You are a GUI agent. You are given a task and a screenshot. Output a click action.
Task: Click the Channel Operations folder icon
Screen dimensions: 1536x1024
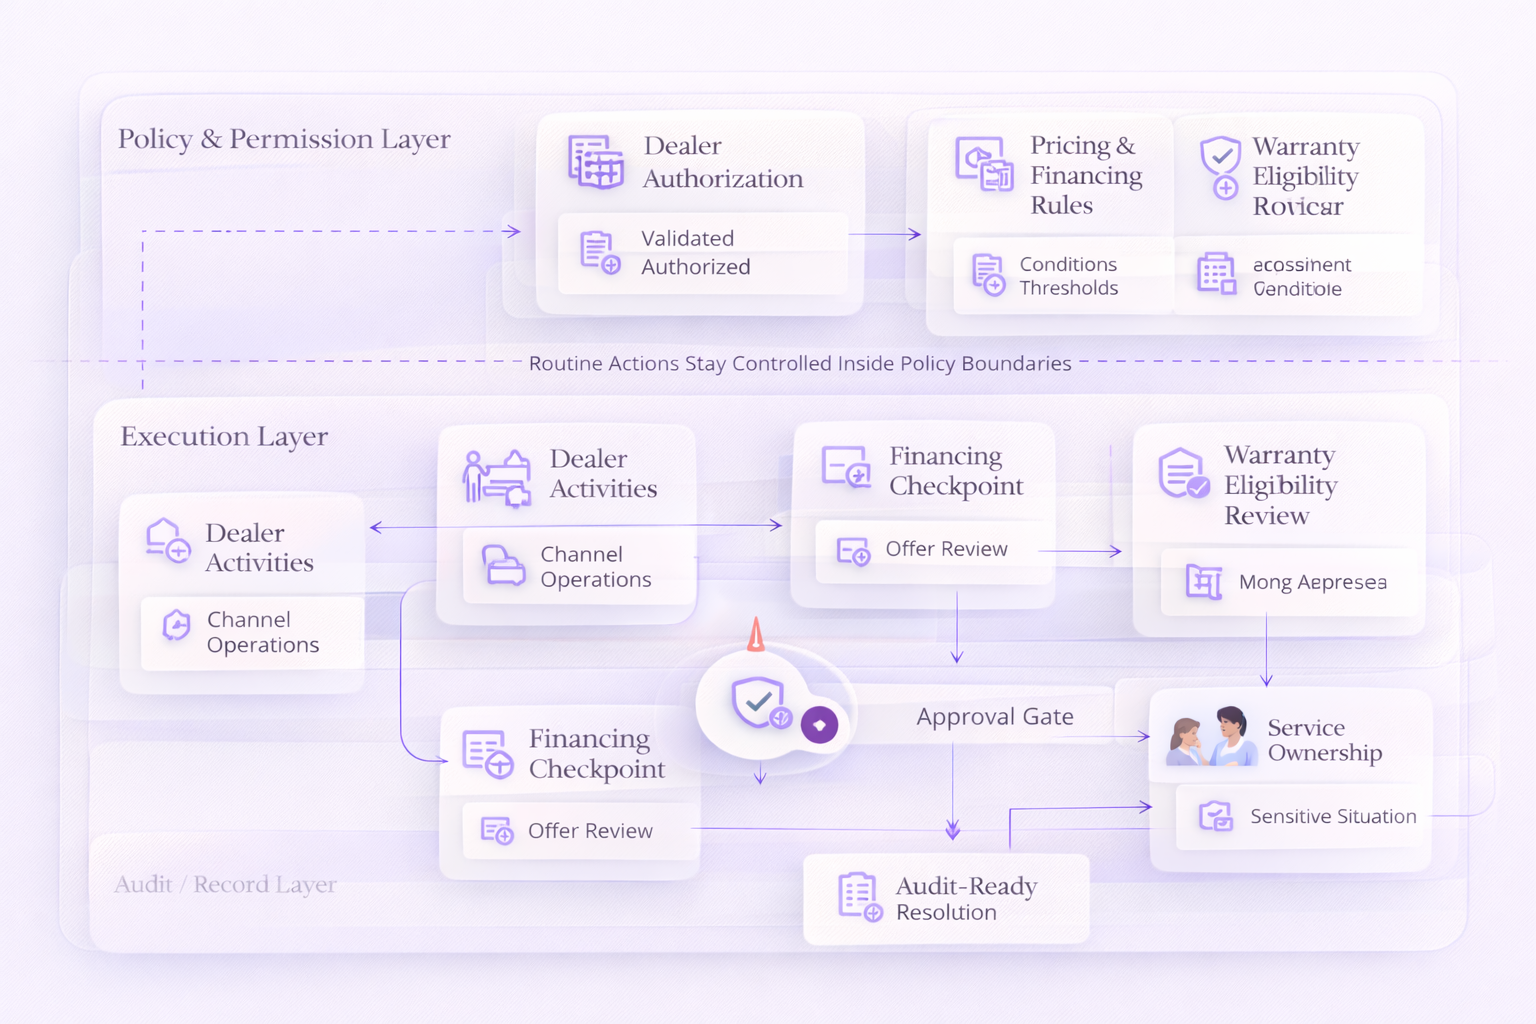tap(504, 567)
